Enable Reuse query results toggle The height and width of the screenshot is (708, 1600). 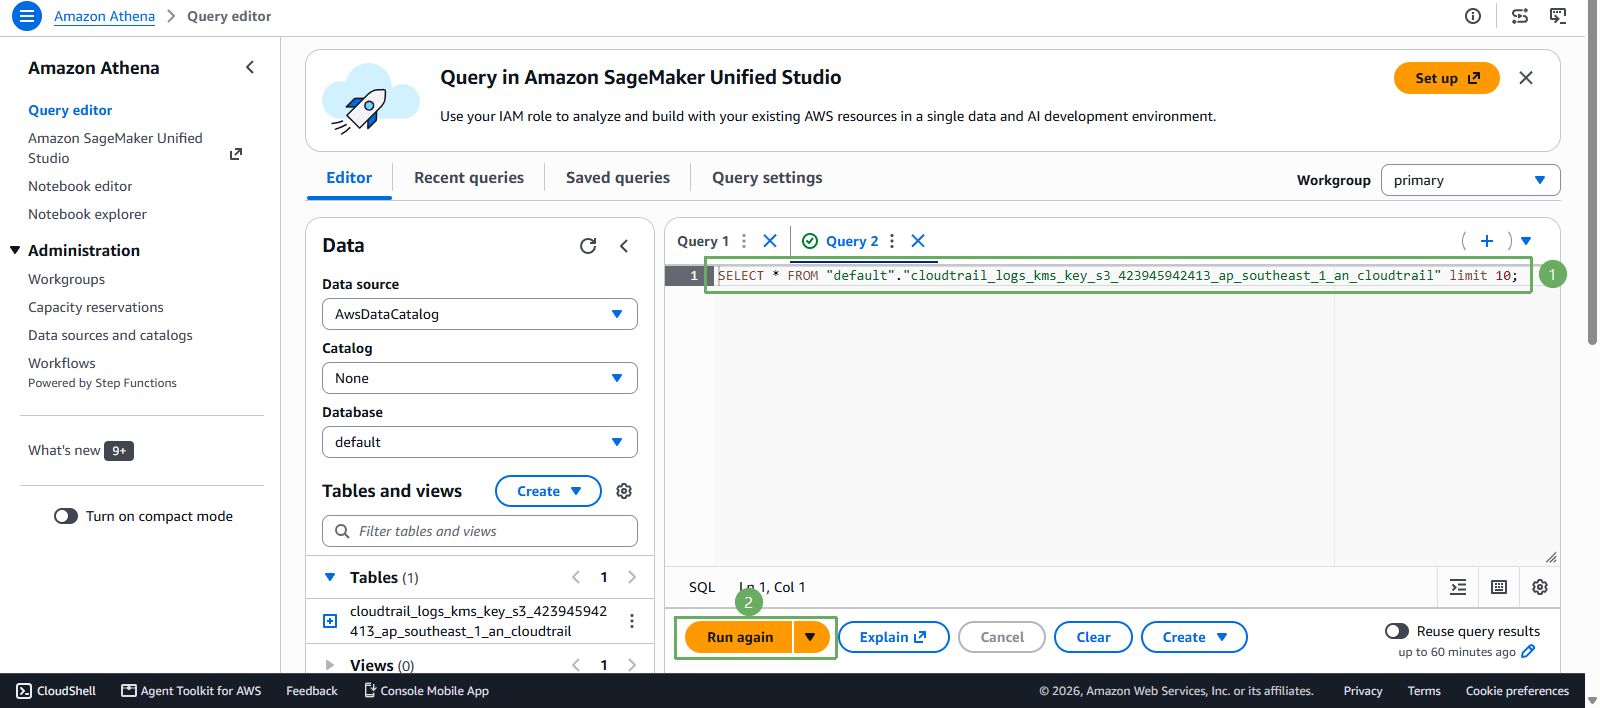(1397, 631)
